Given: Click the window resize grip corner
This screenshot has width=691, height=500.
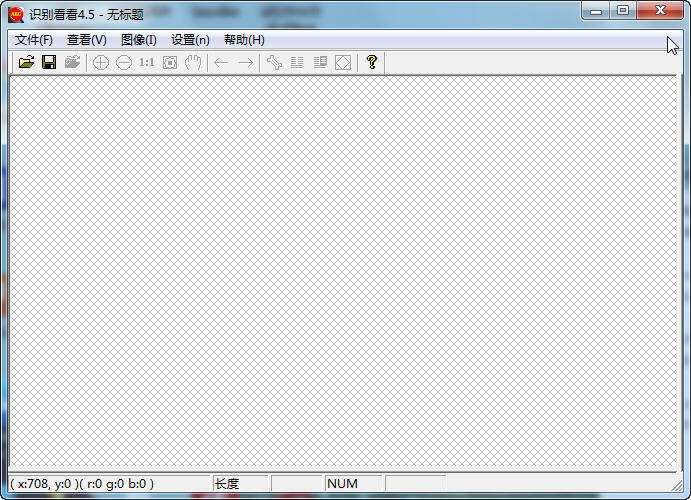Looking at the screenshot, I should point(676,485).
